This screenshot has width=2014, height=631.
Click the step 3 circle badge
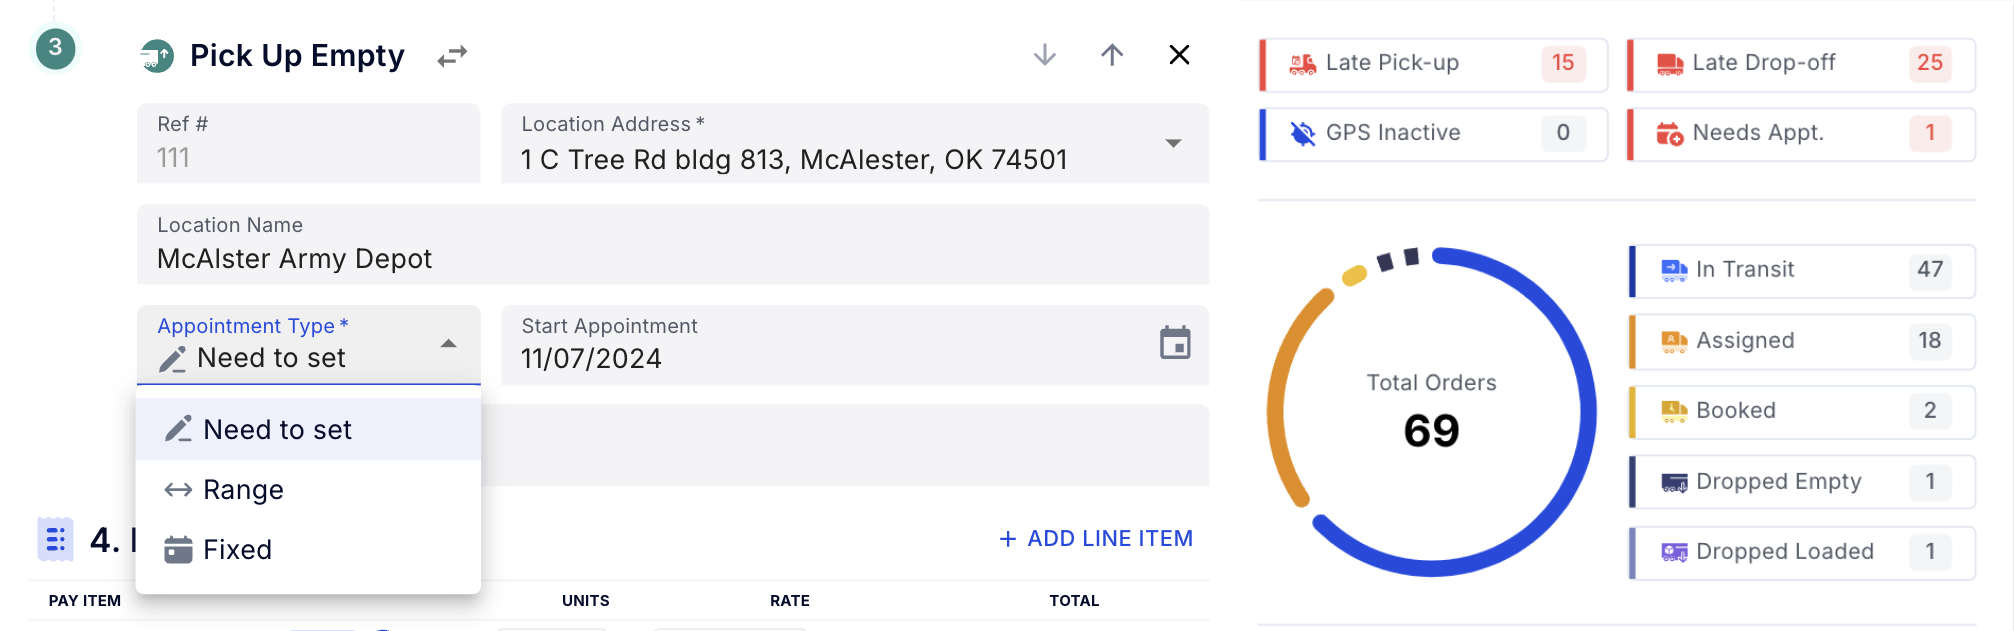coord(56,48)
